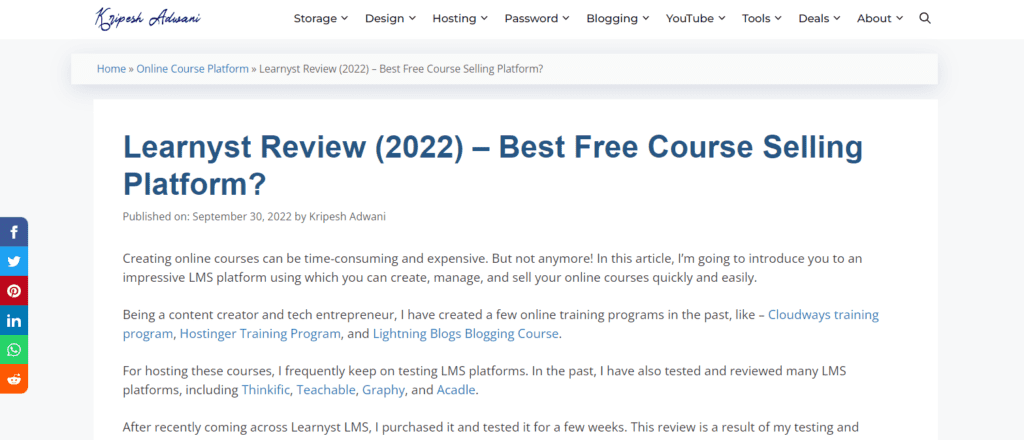This screenshot has width=1024, height=440.
Task: Open search with magnifier icon
Action: point(924,18)
